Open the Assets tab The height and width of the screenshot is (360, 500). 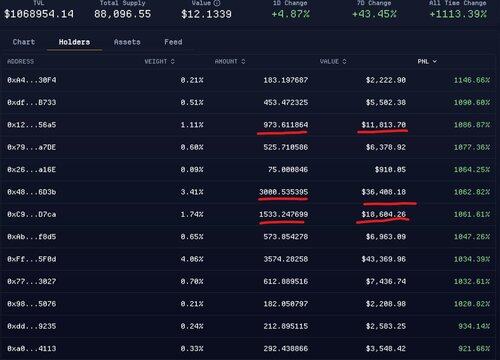click(x=127, y=42)
